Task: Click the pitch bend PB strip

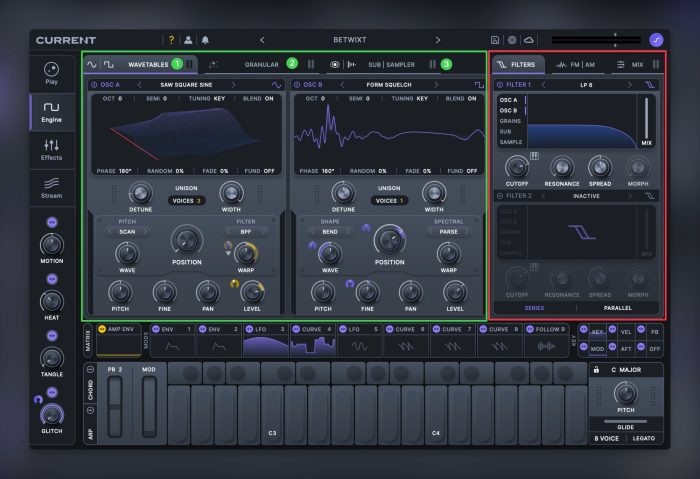Action: pos(115,406)
